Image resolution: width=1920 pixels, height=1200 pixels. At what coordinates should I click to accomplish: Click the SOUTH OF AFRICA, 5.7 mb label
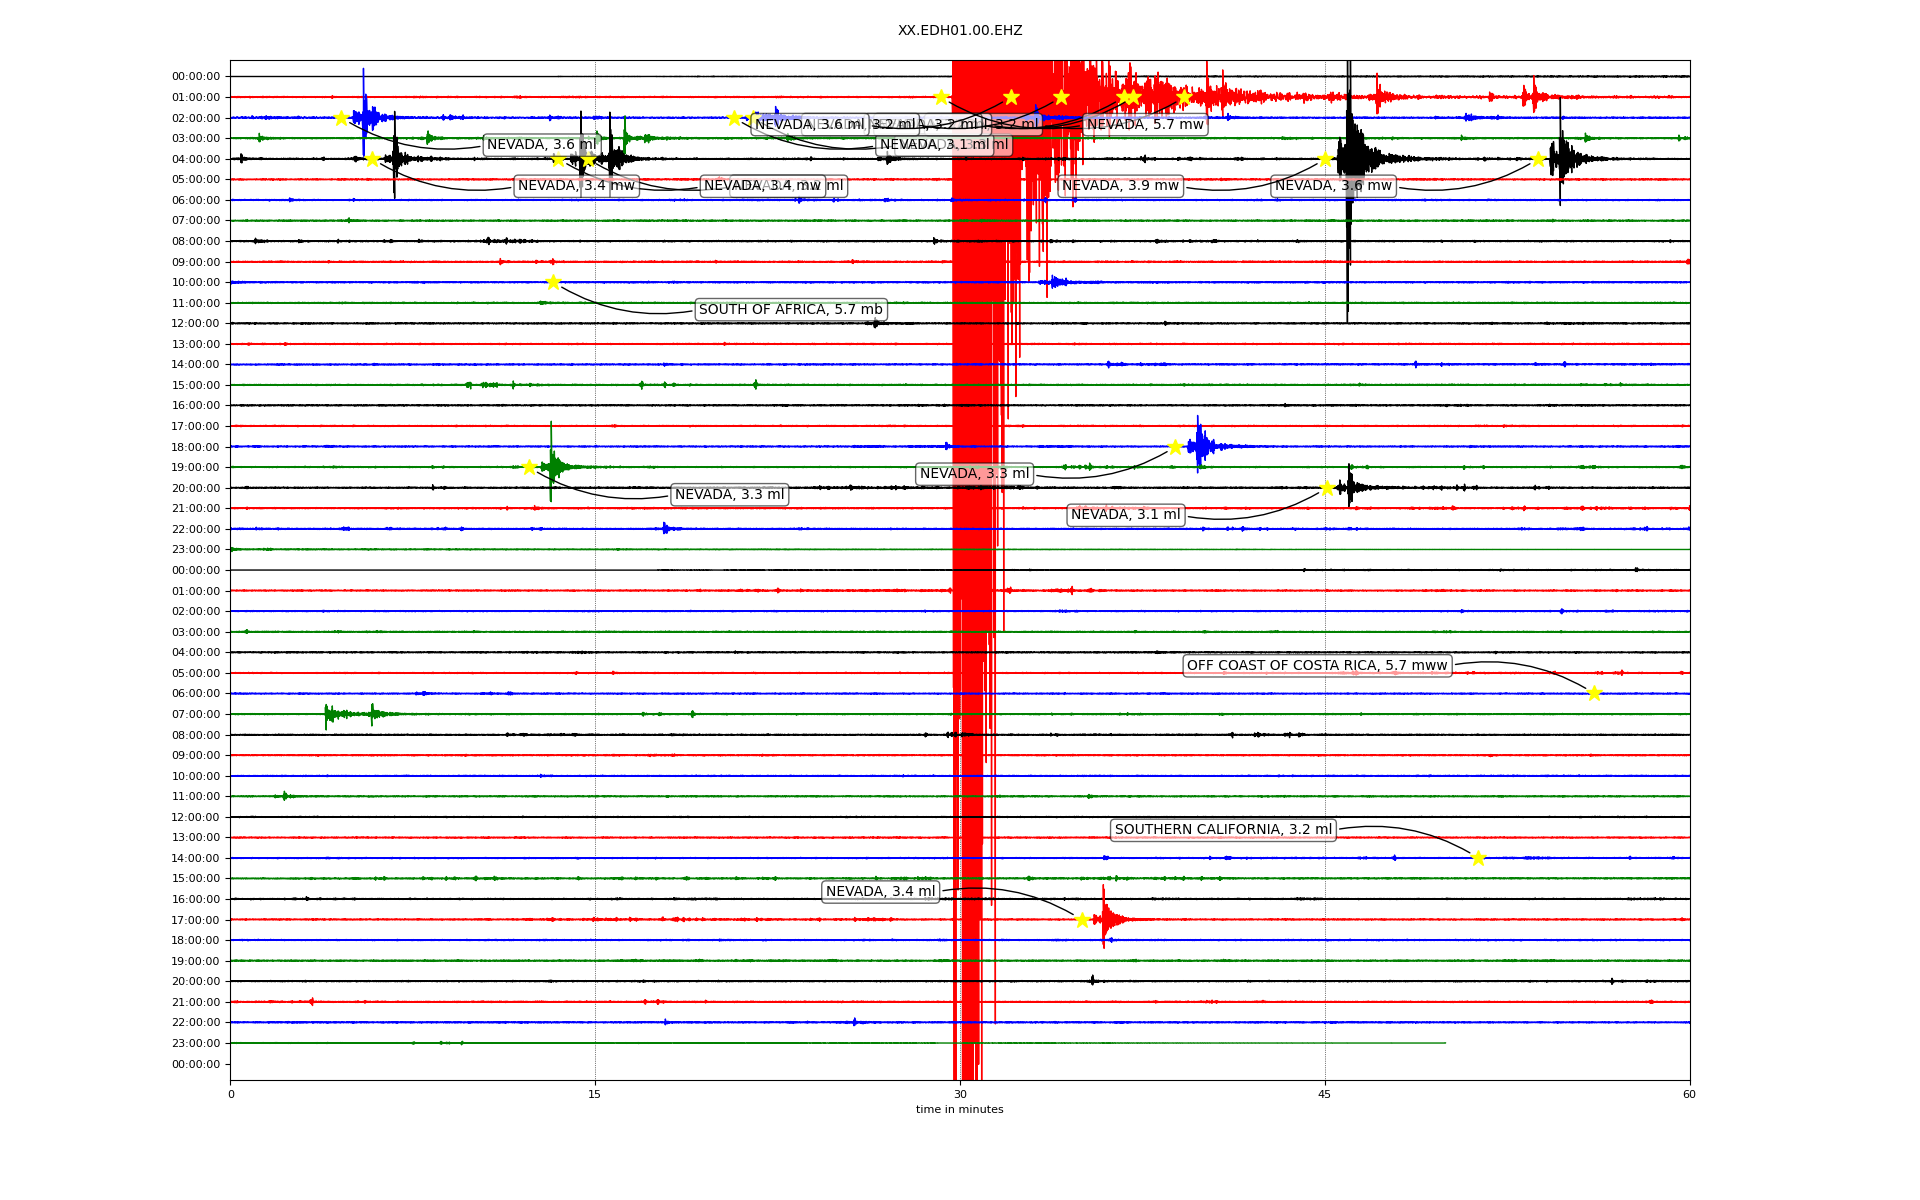click(x=790, y=310)
